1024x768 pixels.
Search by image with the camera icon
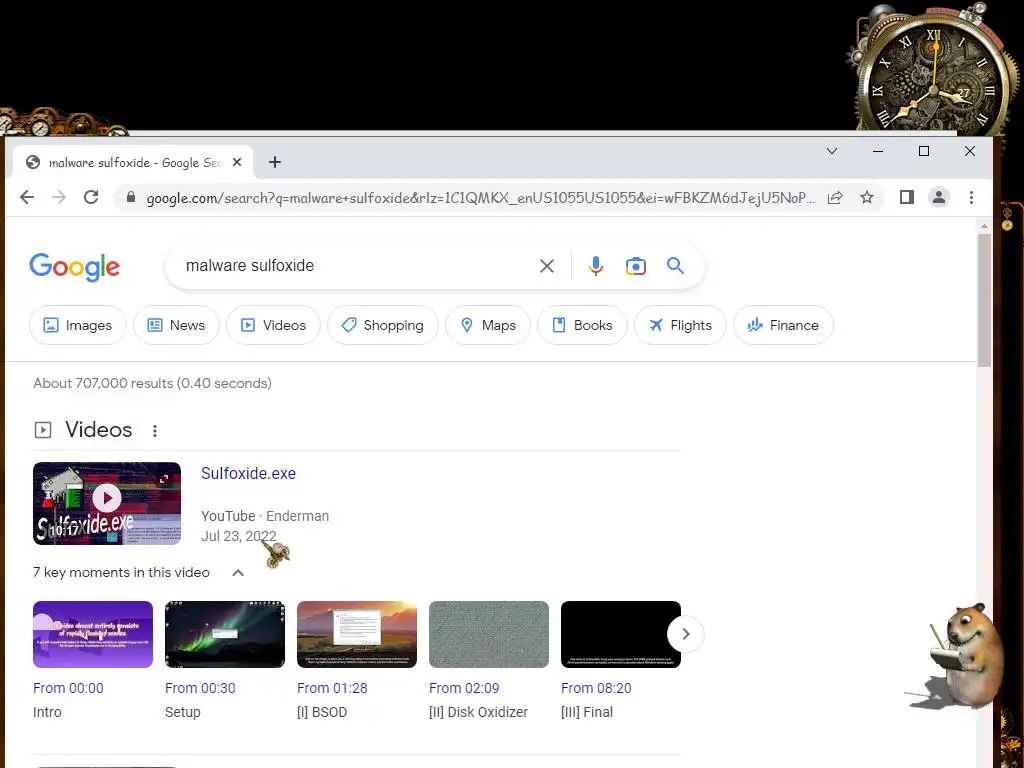coord(635,266)
